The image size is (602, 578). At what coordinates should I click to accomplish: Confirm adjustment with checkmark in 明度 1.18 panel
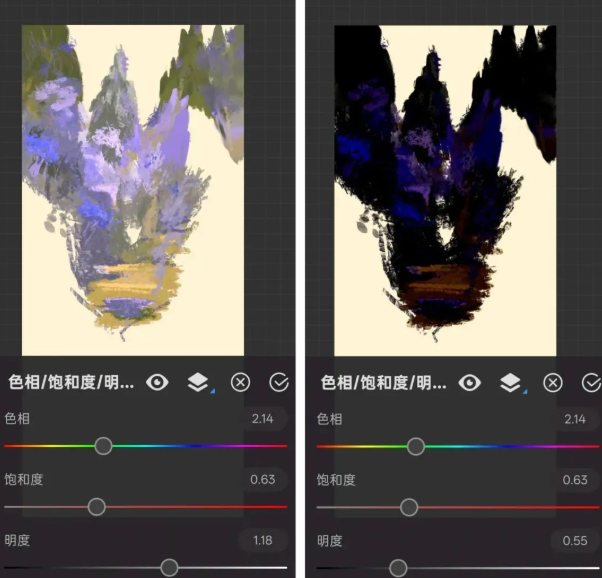pyautogui.click(x=279, y=382)
